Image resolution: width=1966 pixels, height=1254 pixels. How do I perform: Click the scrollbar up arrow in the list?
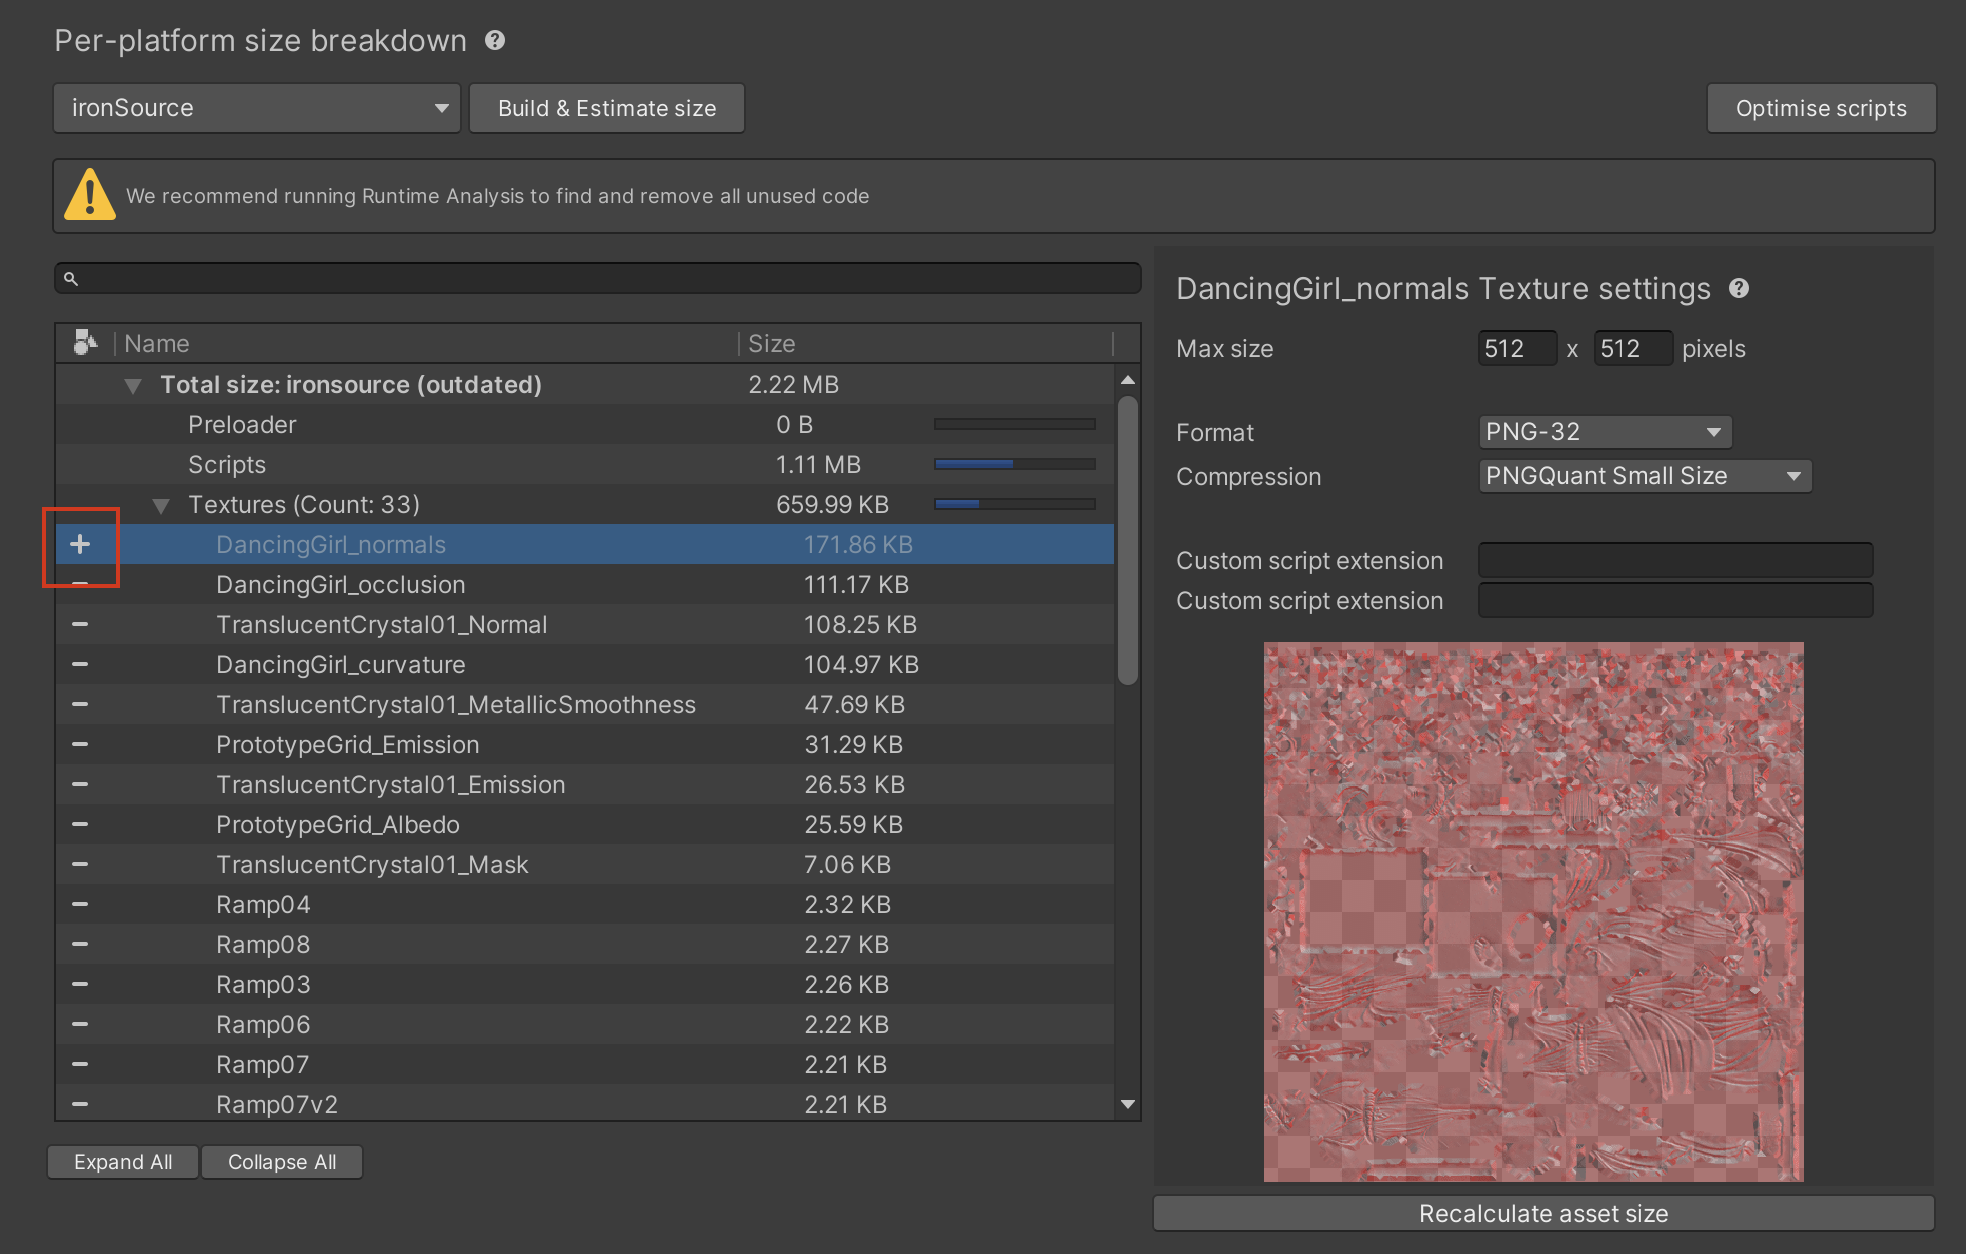pyautogui.click(x=1127, y=380)
